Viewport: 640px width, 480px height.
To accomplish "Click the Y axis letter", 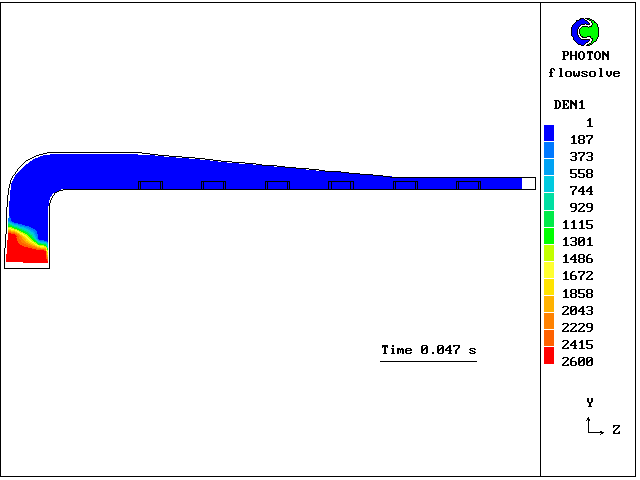I will (x=590, y=402).
